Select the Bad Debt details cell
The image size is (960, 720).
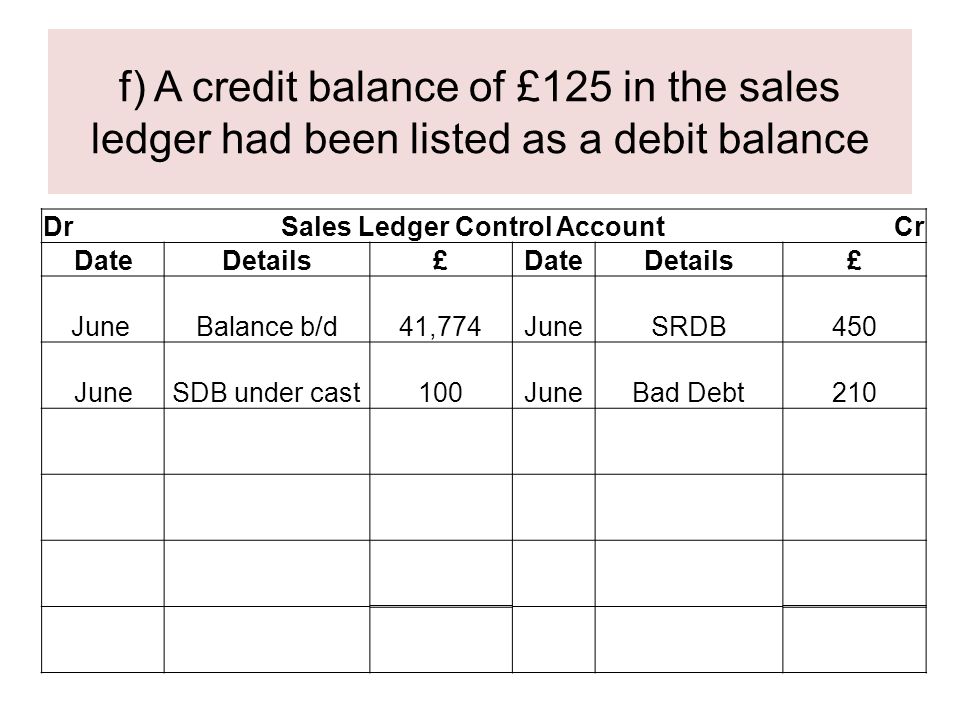click(x=689, y=375)
